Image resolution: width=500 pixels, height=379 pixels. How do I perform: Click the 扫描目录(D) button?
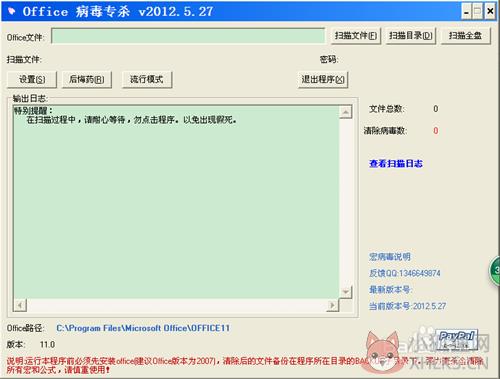coord(411,36)
